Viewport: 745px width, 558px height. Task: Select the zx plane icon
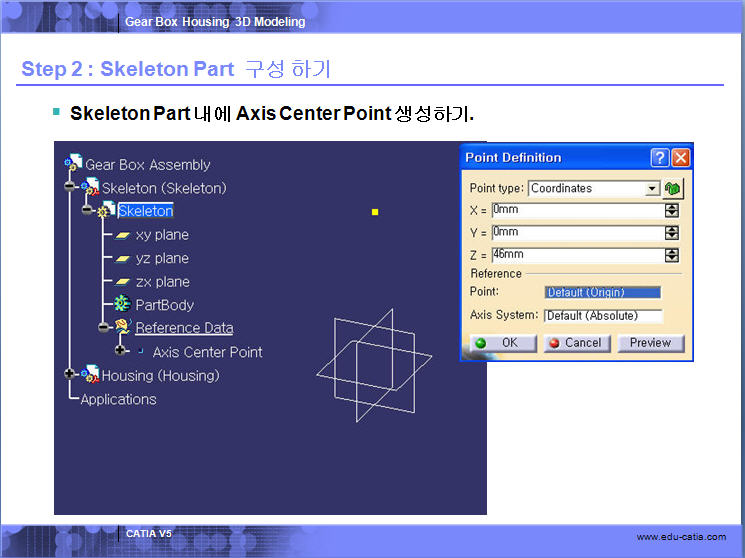122,282
